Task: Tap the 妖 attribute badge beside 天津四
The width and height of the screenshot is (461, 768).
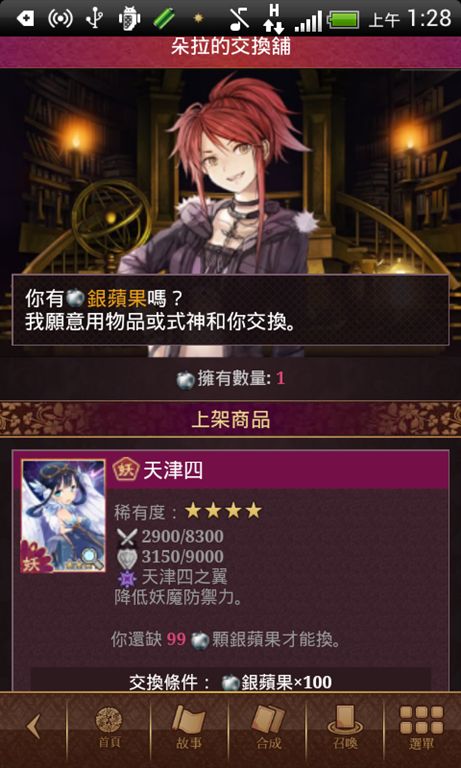Action: (126, 471)
